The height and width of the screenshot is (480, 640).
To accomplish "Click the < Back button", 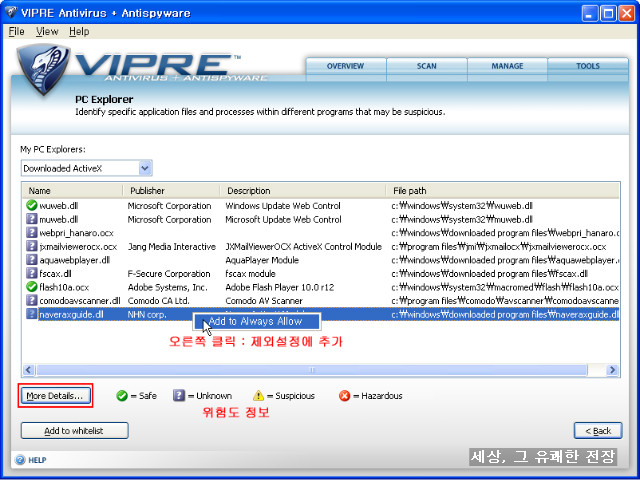I will pos(598,431).
